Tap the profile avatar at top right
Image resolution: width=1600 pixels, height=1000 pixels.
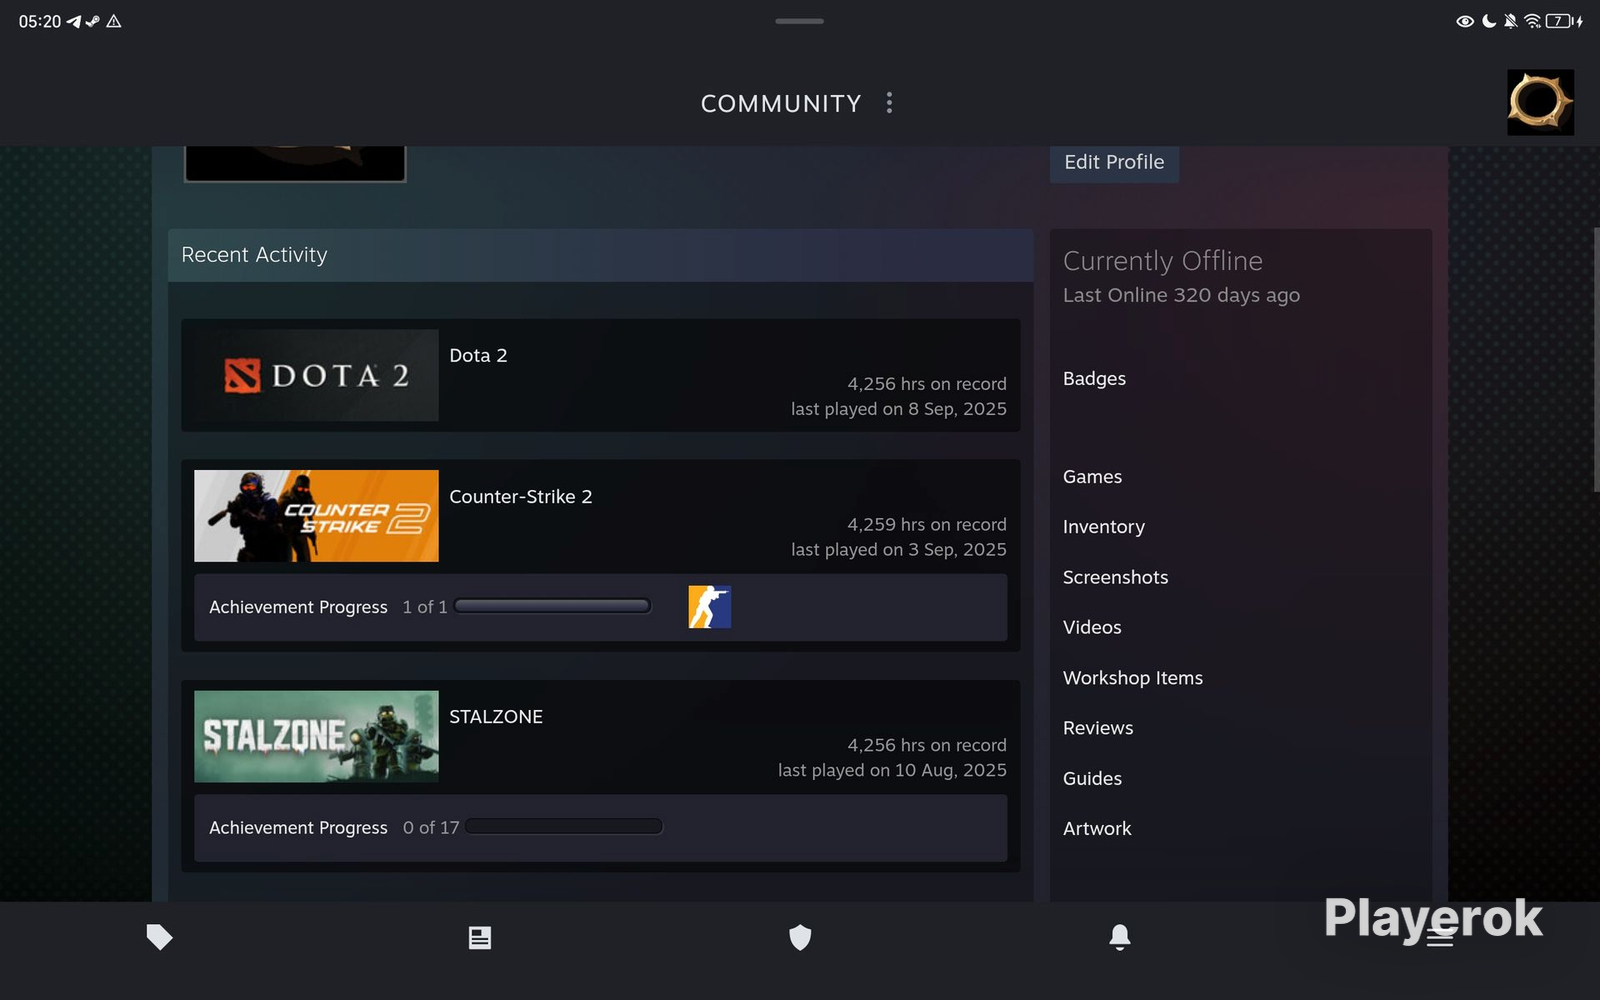[1540, 102]
